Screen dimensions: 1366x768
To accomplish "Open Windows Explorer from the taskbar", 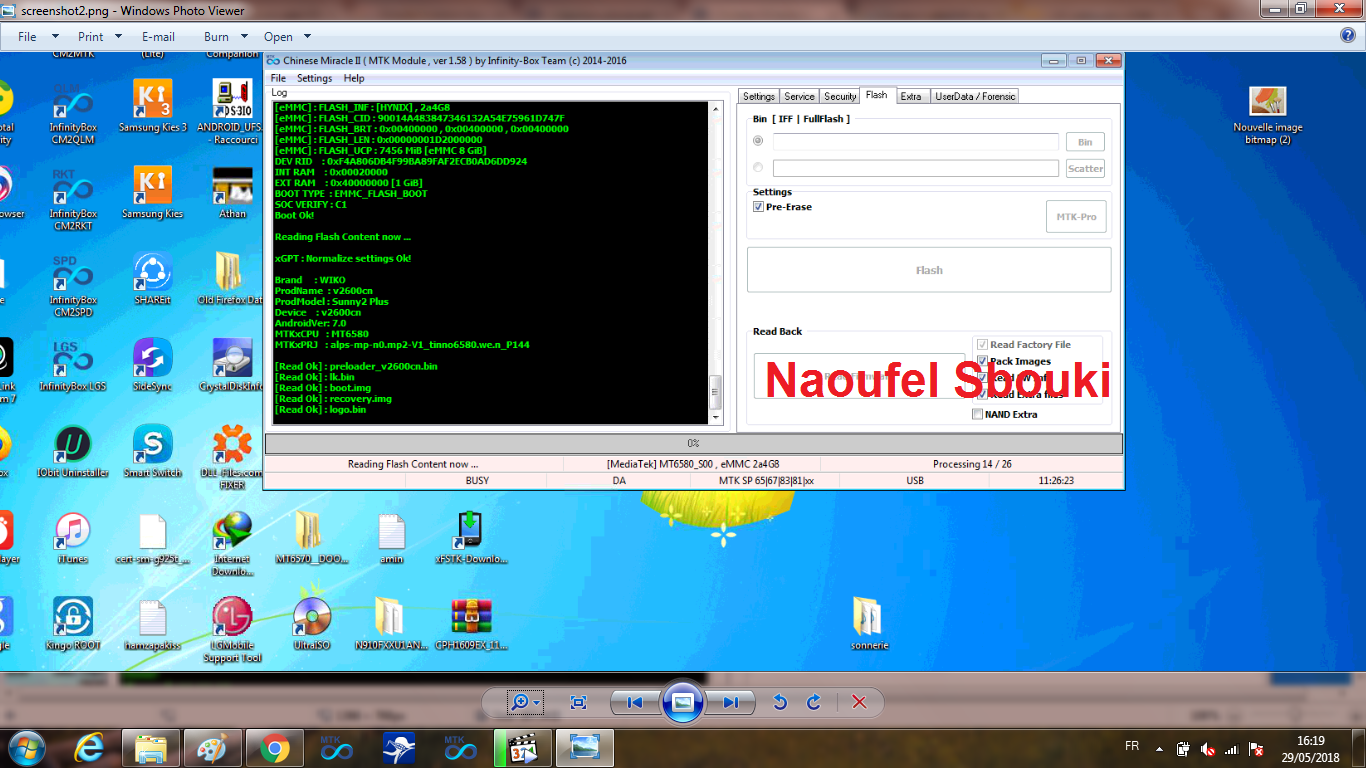I will pyautogui.click(x=151, y=747).
